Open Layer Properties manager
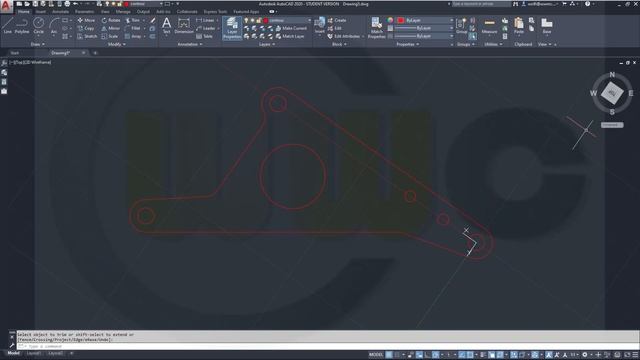This screenshot has height=360, width=640. (x=232, y=28)
